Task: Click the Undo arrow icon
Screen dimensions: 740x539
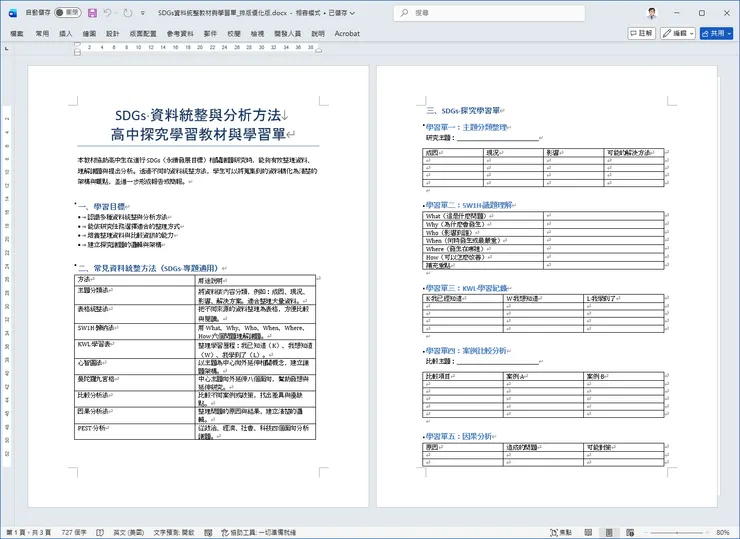Action: [107, 13]
